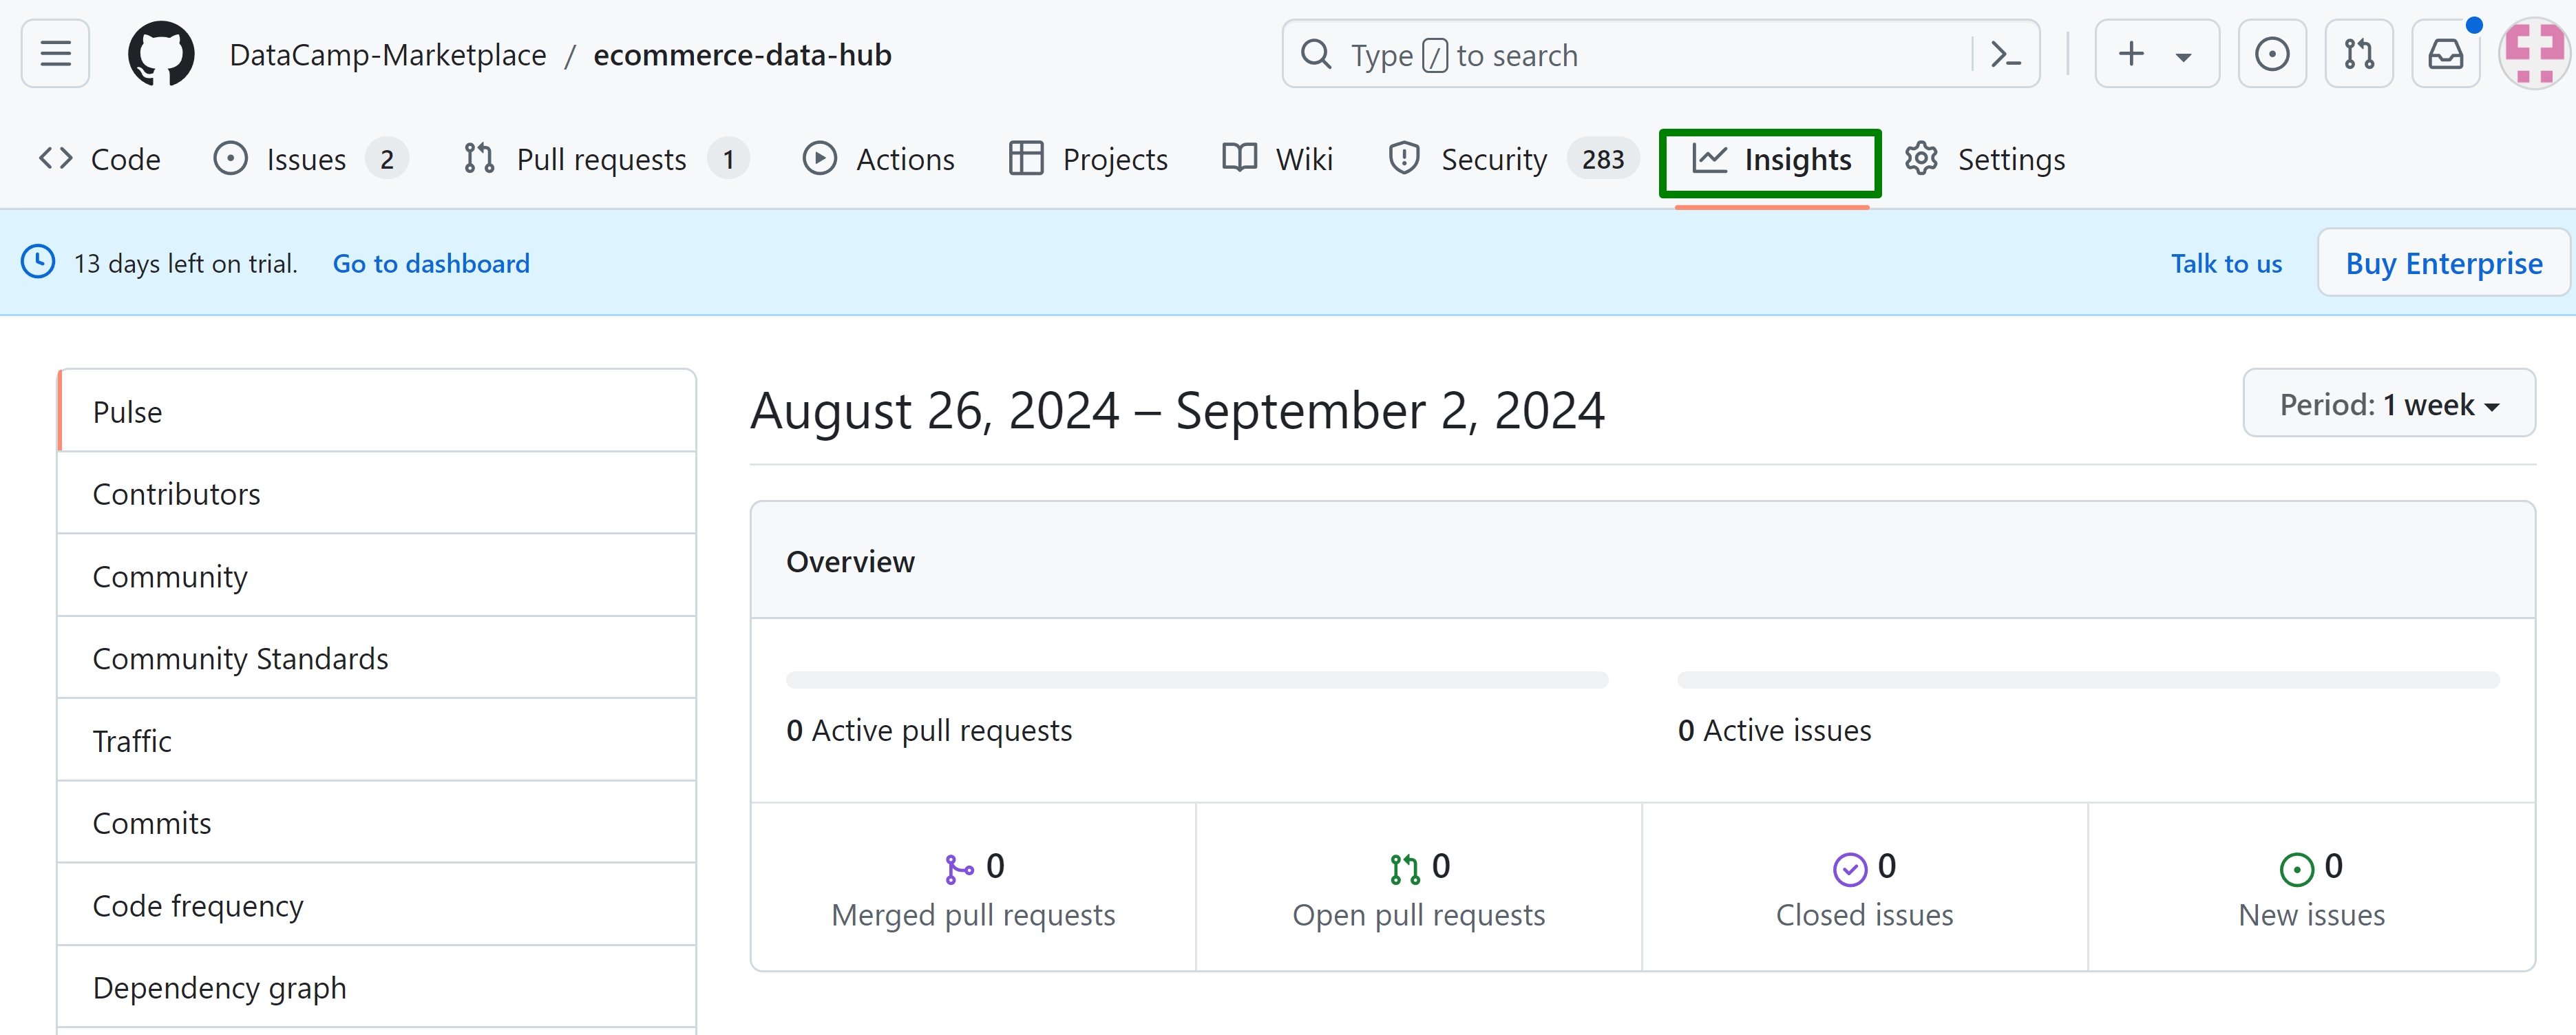Open the Security tab
Image resolution: width=2576 pixels, height=1035 pixels.
[1513, 159]
